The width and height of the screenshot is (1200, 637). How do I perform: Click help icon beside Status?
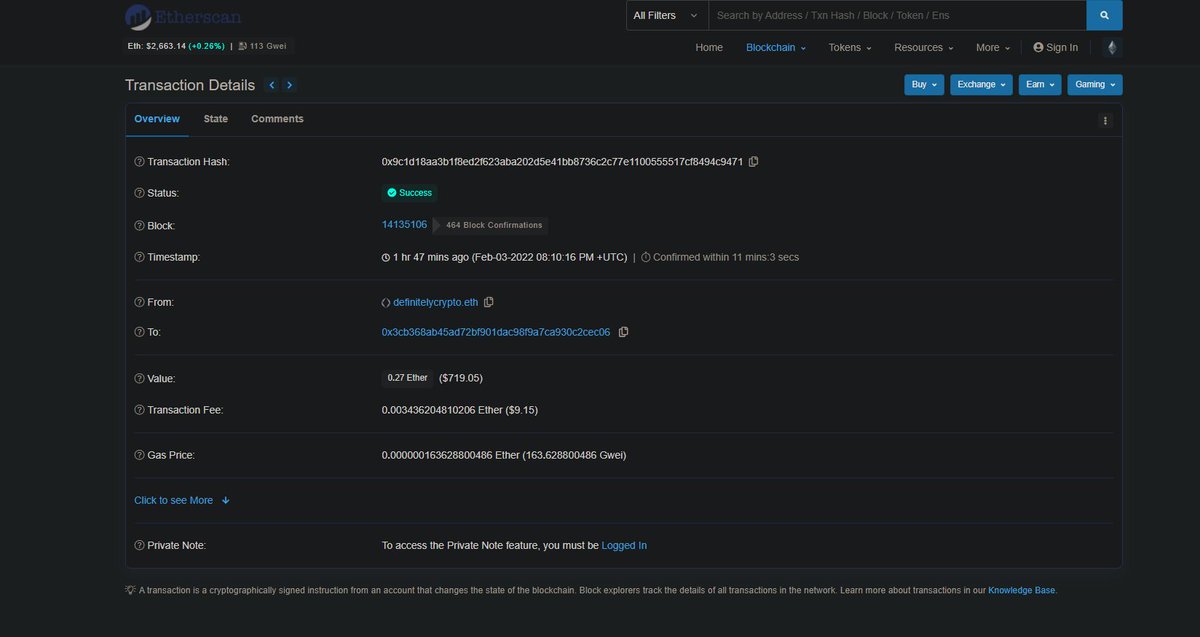(x=139, y=193)
